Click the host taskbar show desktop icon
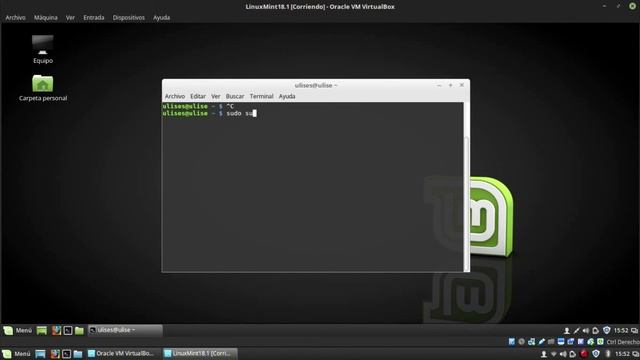 tap(40, 353)
